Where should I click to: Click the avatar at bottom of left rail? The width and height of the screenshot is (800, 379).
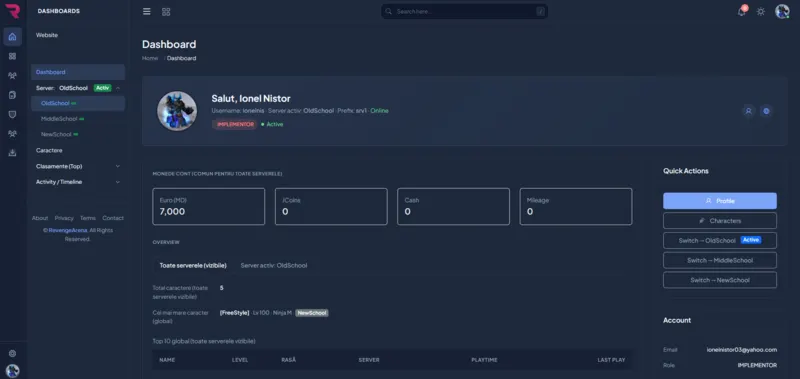tap(12, 371)
